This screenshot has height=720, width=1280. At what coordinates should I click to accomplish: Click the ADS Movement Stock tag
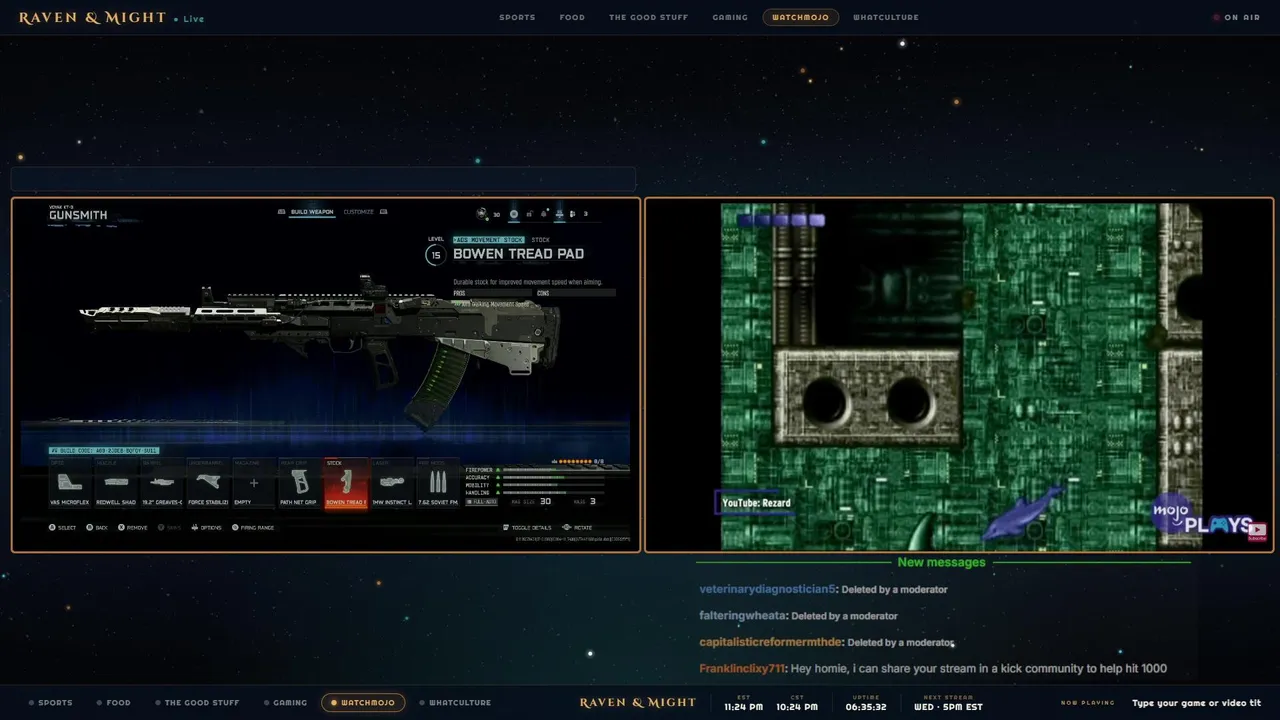[488, 240]
